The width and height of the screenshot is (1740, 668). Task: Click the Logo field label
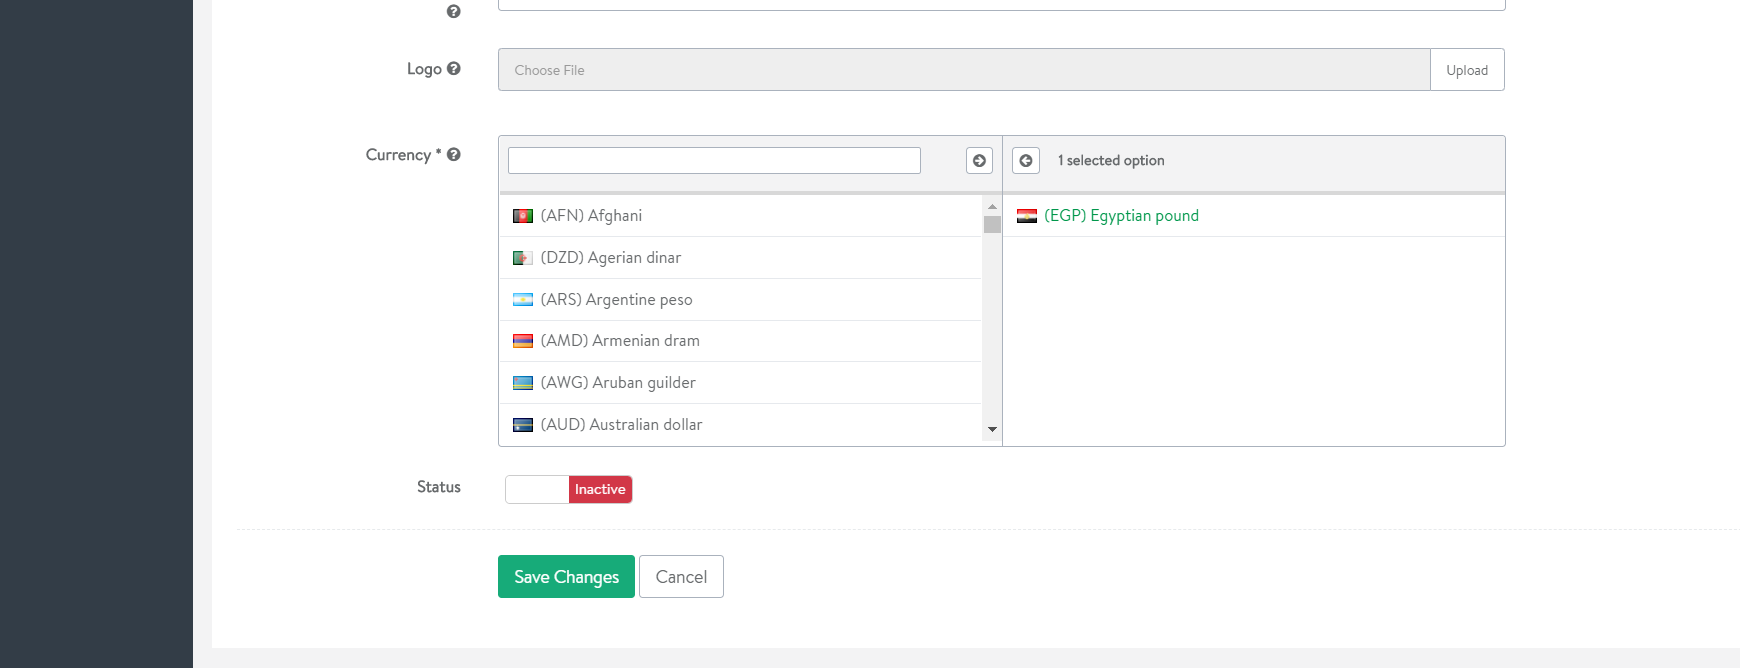click(x=424, y=69)
